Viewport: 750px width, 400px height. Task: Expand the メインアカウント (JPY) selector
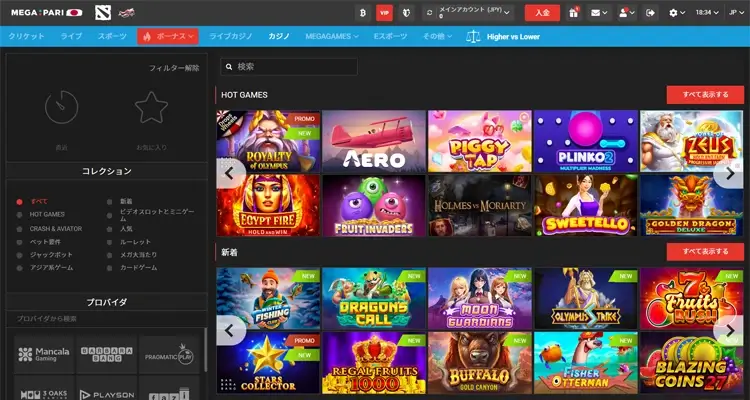pos(474,13)
